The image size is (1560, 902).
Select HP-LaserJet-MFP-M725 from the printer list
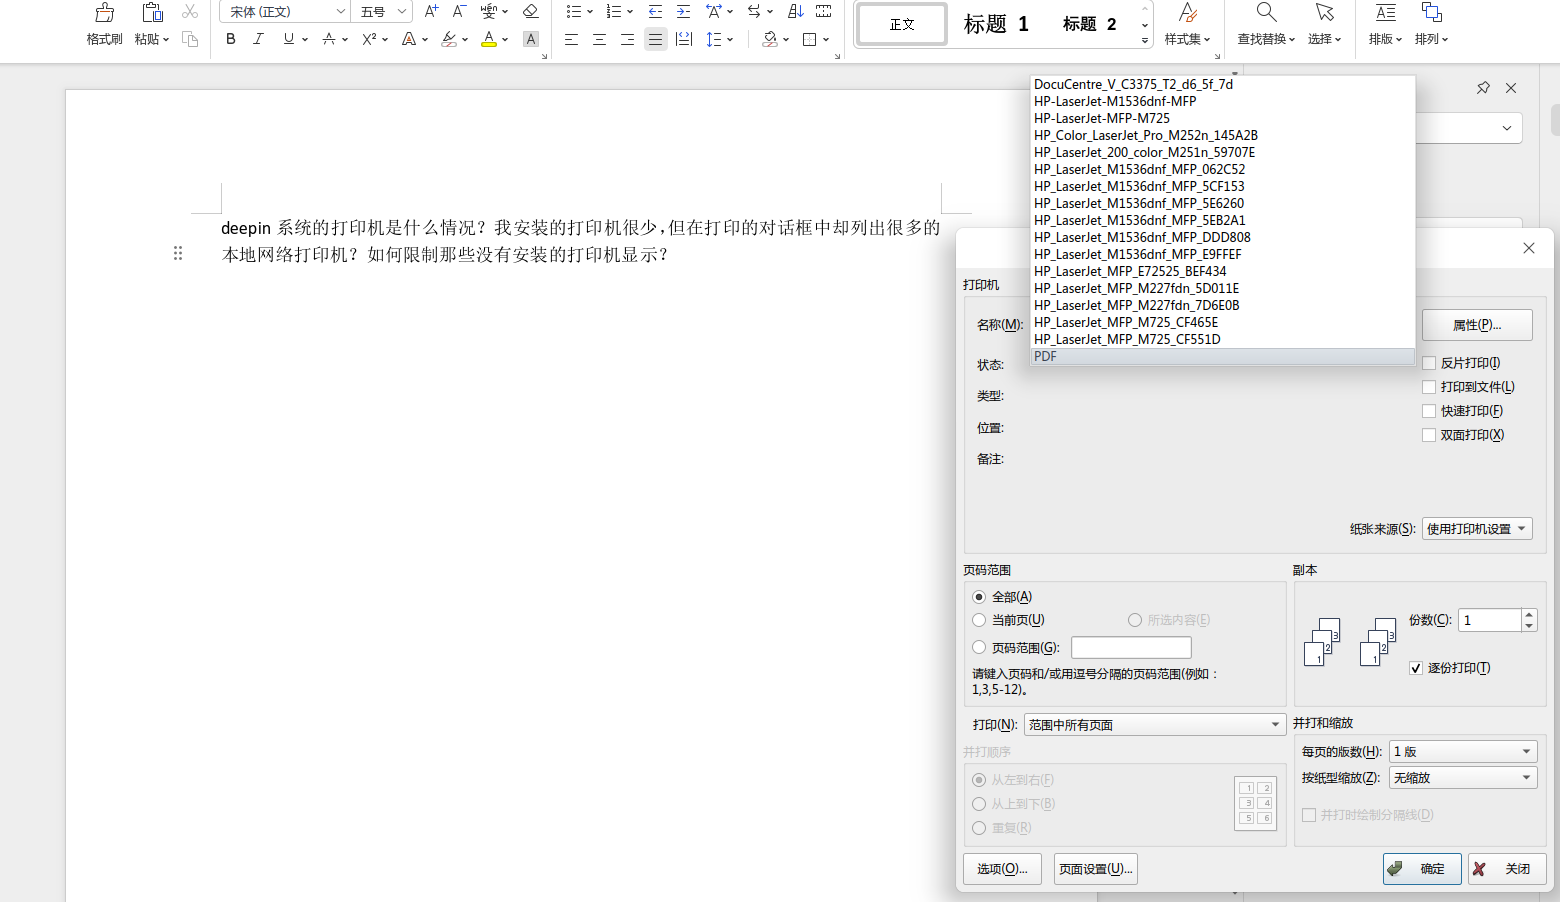click(1102, 118)
